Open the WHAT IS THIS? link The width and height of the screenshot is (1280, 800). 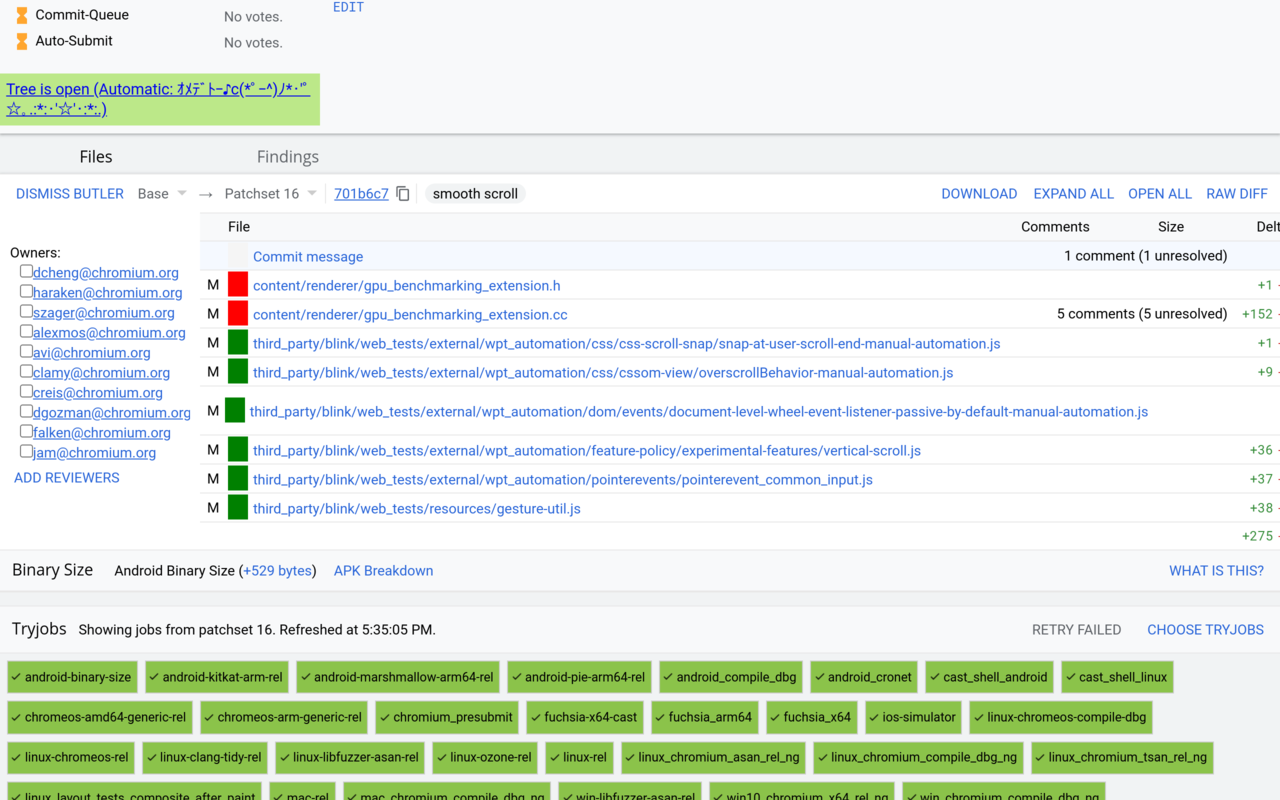point(1216,571)
